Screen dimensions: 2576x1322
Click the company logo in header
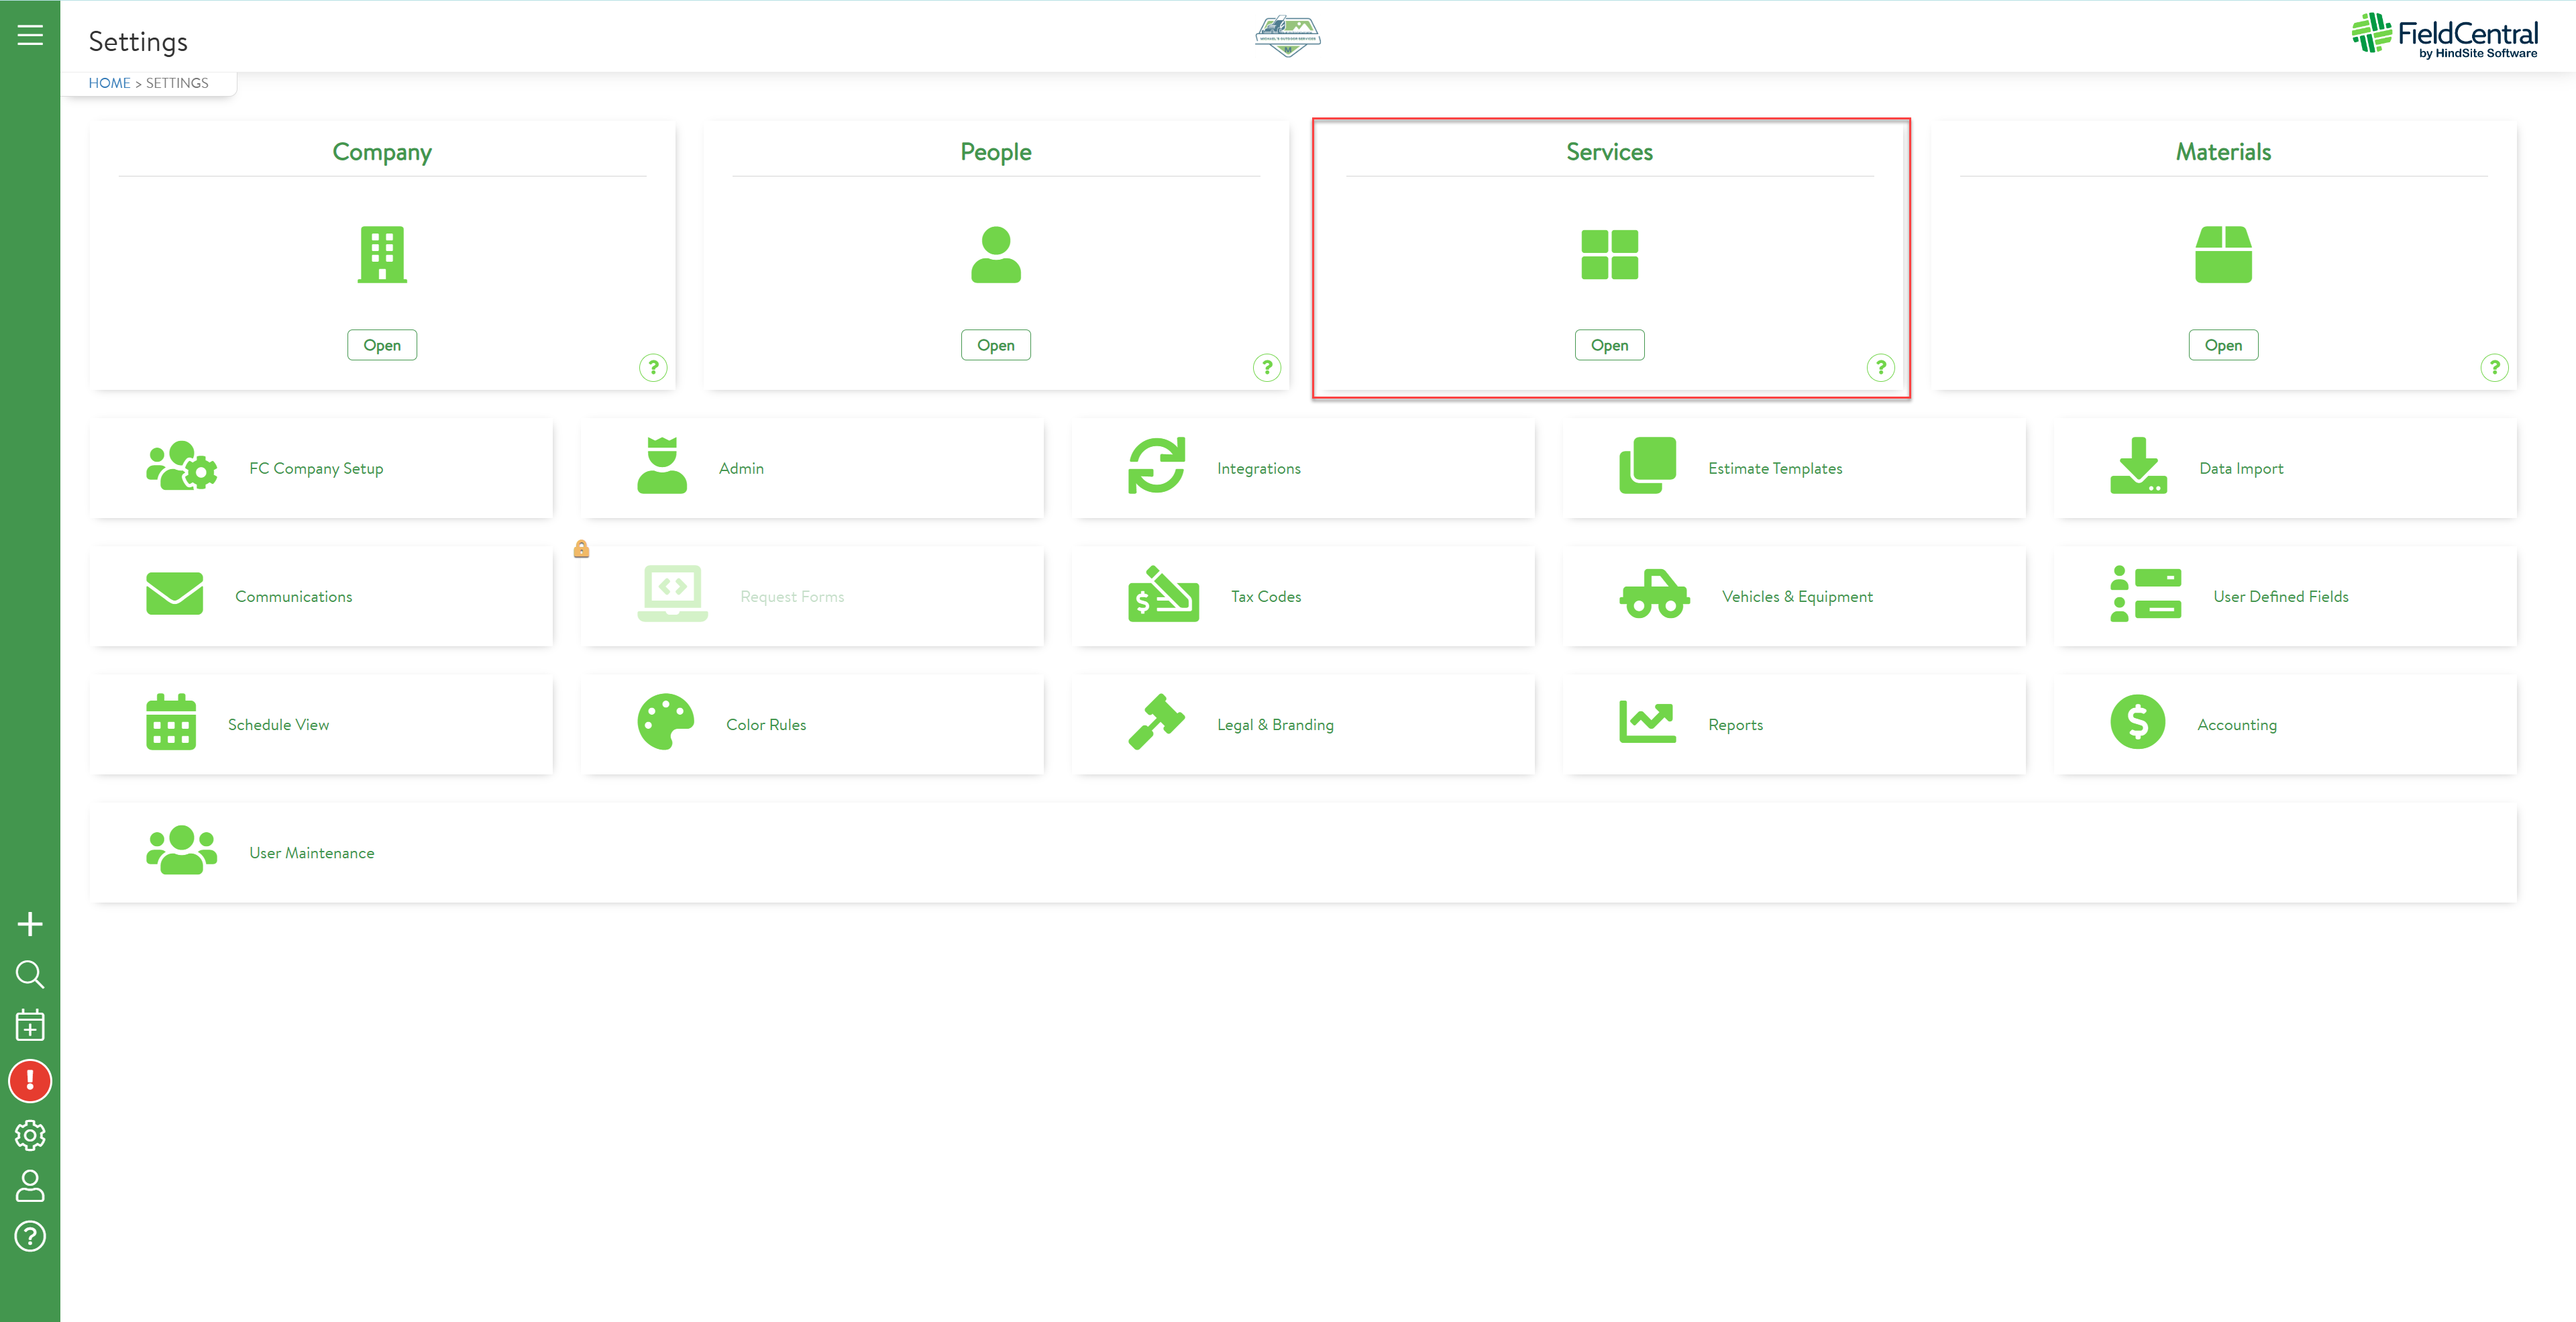pos(1287,37)
